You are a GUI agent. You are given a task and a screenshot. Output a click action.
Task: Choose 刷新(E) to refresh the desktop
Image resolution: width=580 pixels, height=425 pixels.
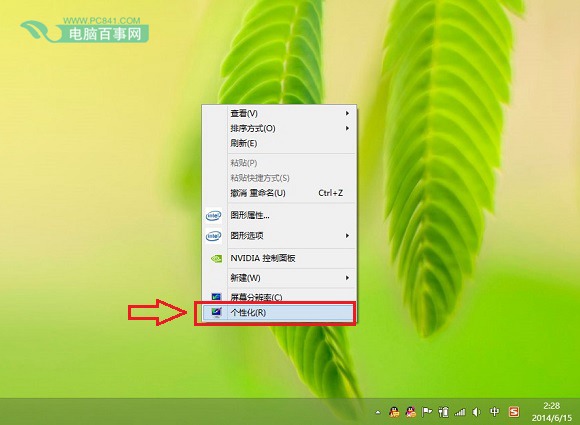(279, 143)
